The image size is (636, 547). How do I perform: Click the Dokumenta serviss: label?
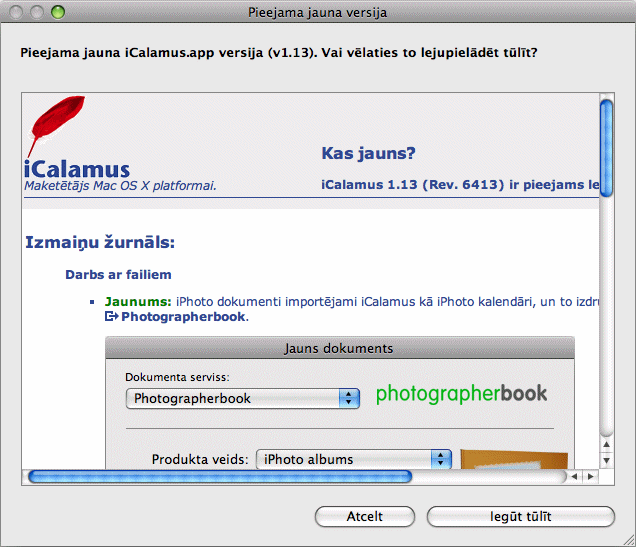coord(177,377)
